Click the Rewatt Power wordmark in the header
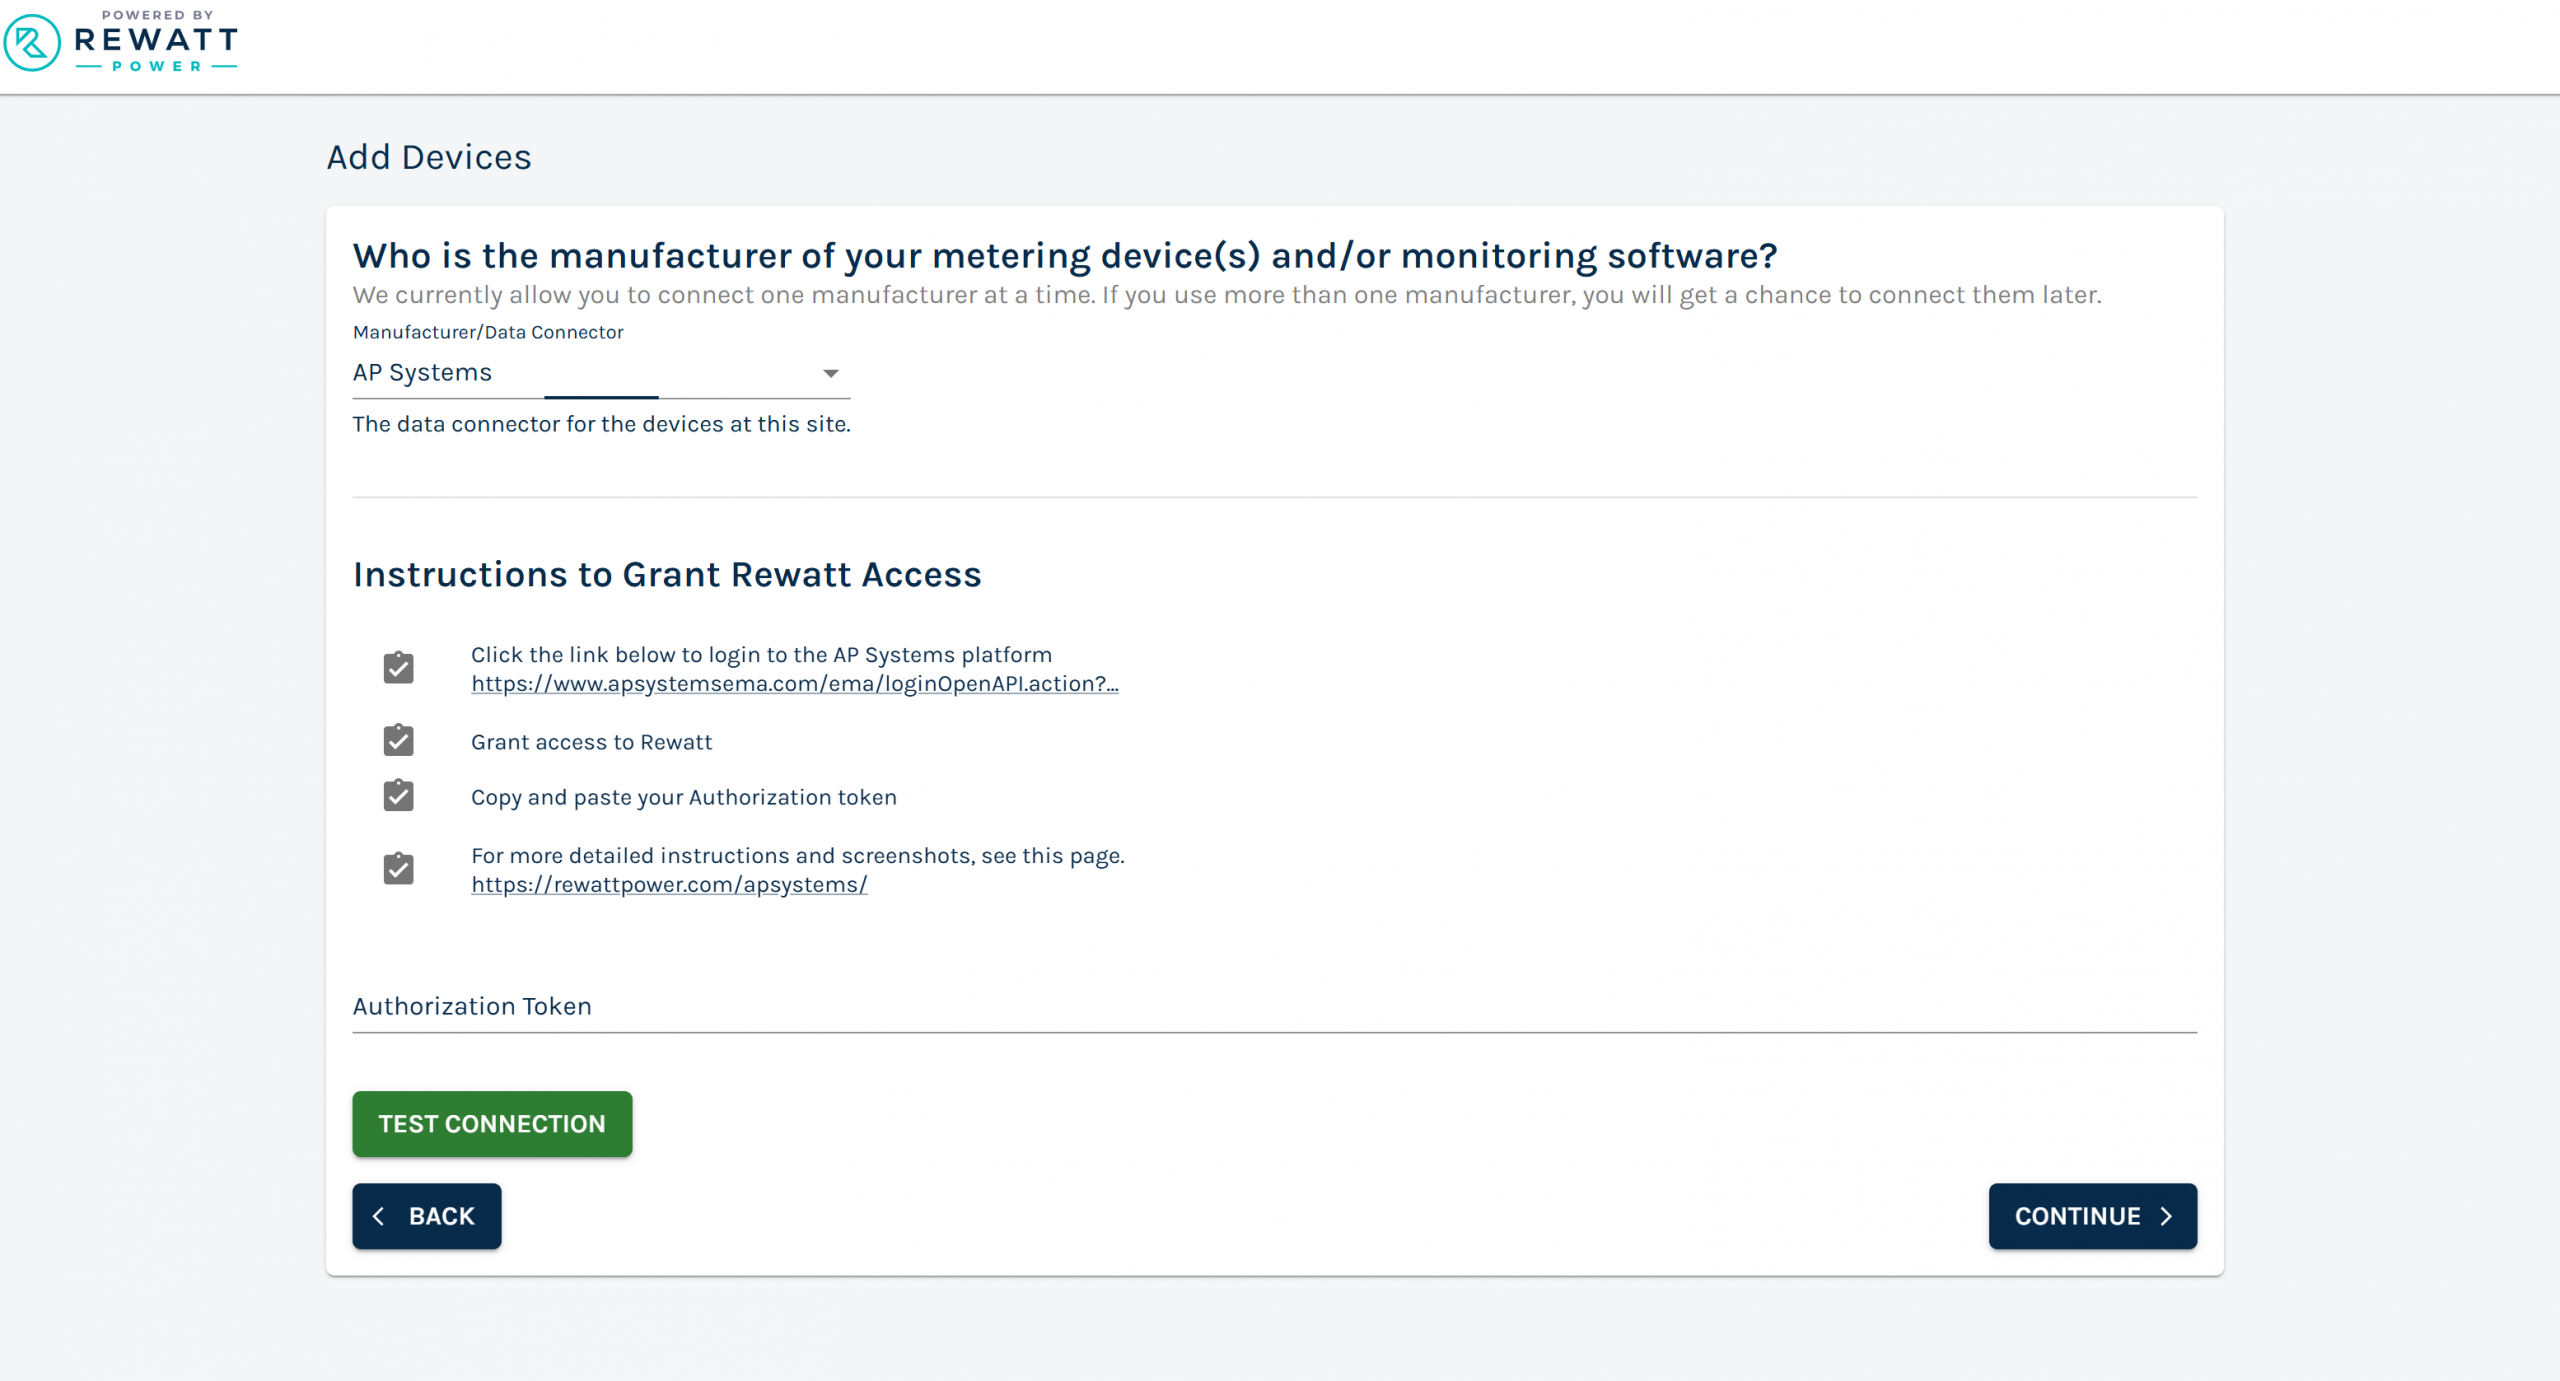The width and height of the screenshot is (2560, 1381). (156, 42)
